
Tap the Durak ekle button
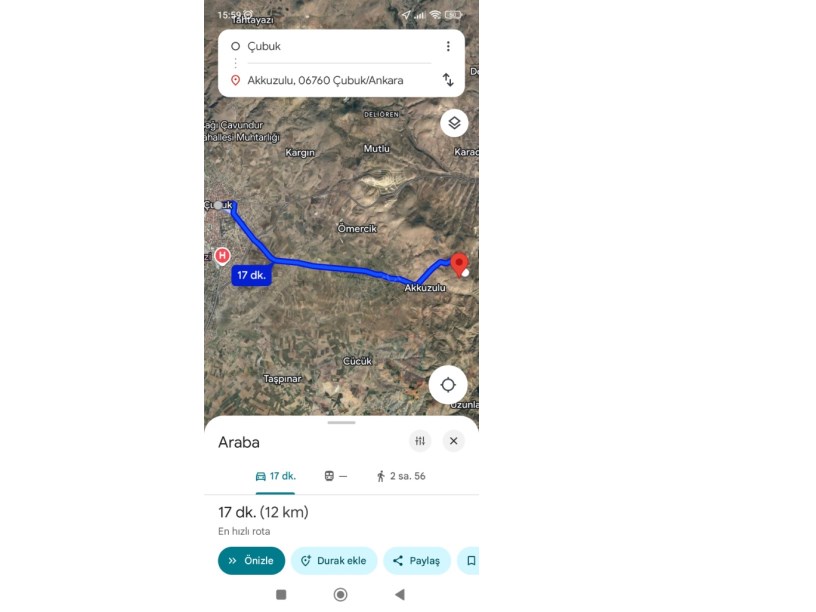(x=334, y=560)
